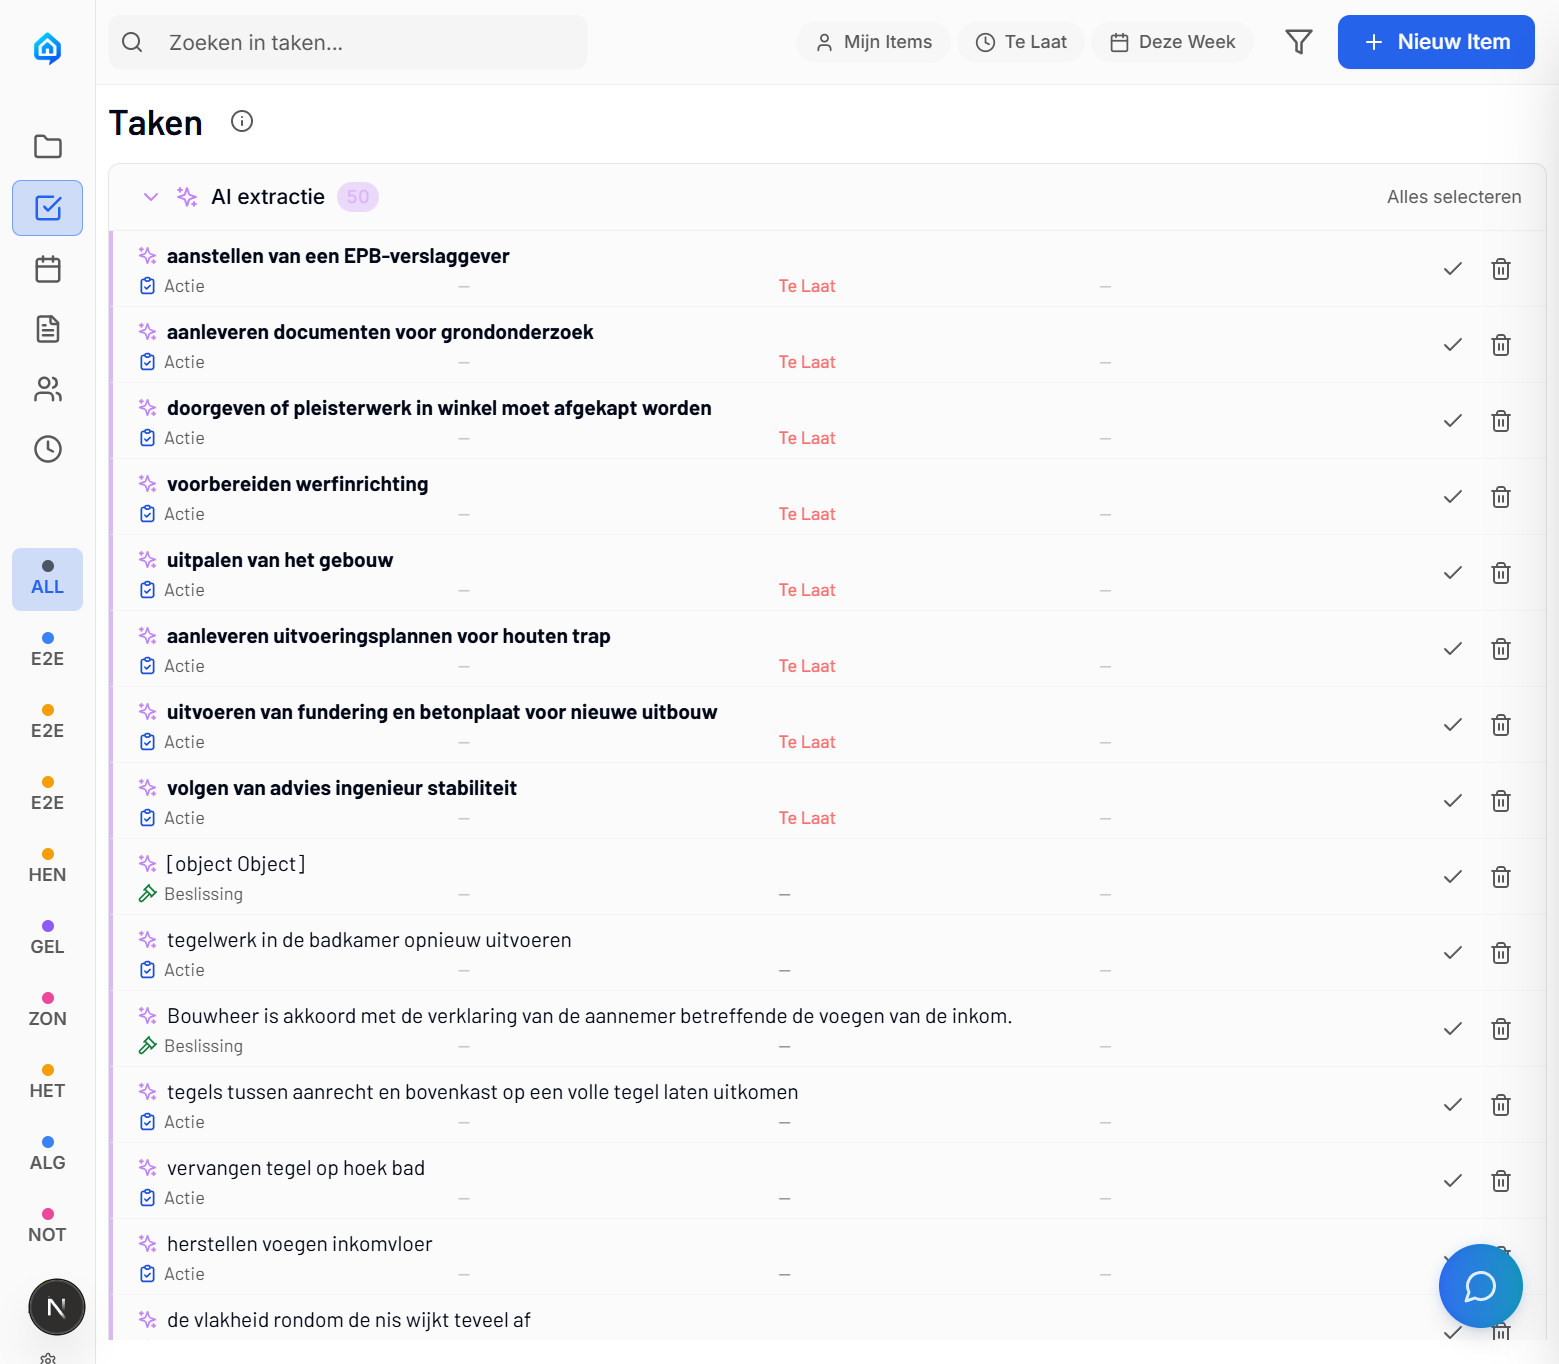The height and width of the screenshot is (1364, 1559).
Task: Open the documents page in sidebar
Action: (47, 329)
